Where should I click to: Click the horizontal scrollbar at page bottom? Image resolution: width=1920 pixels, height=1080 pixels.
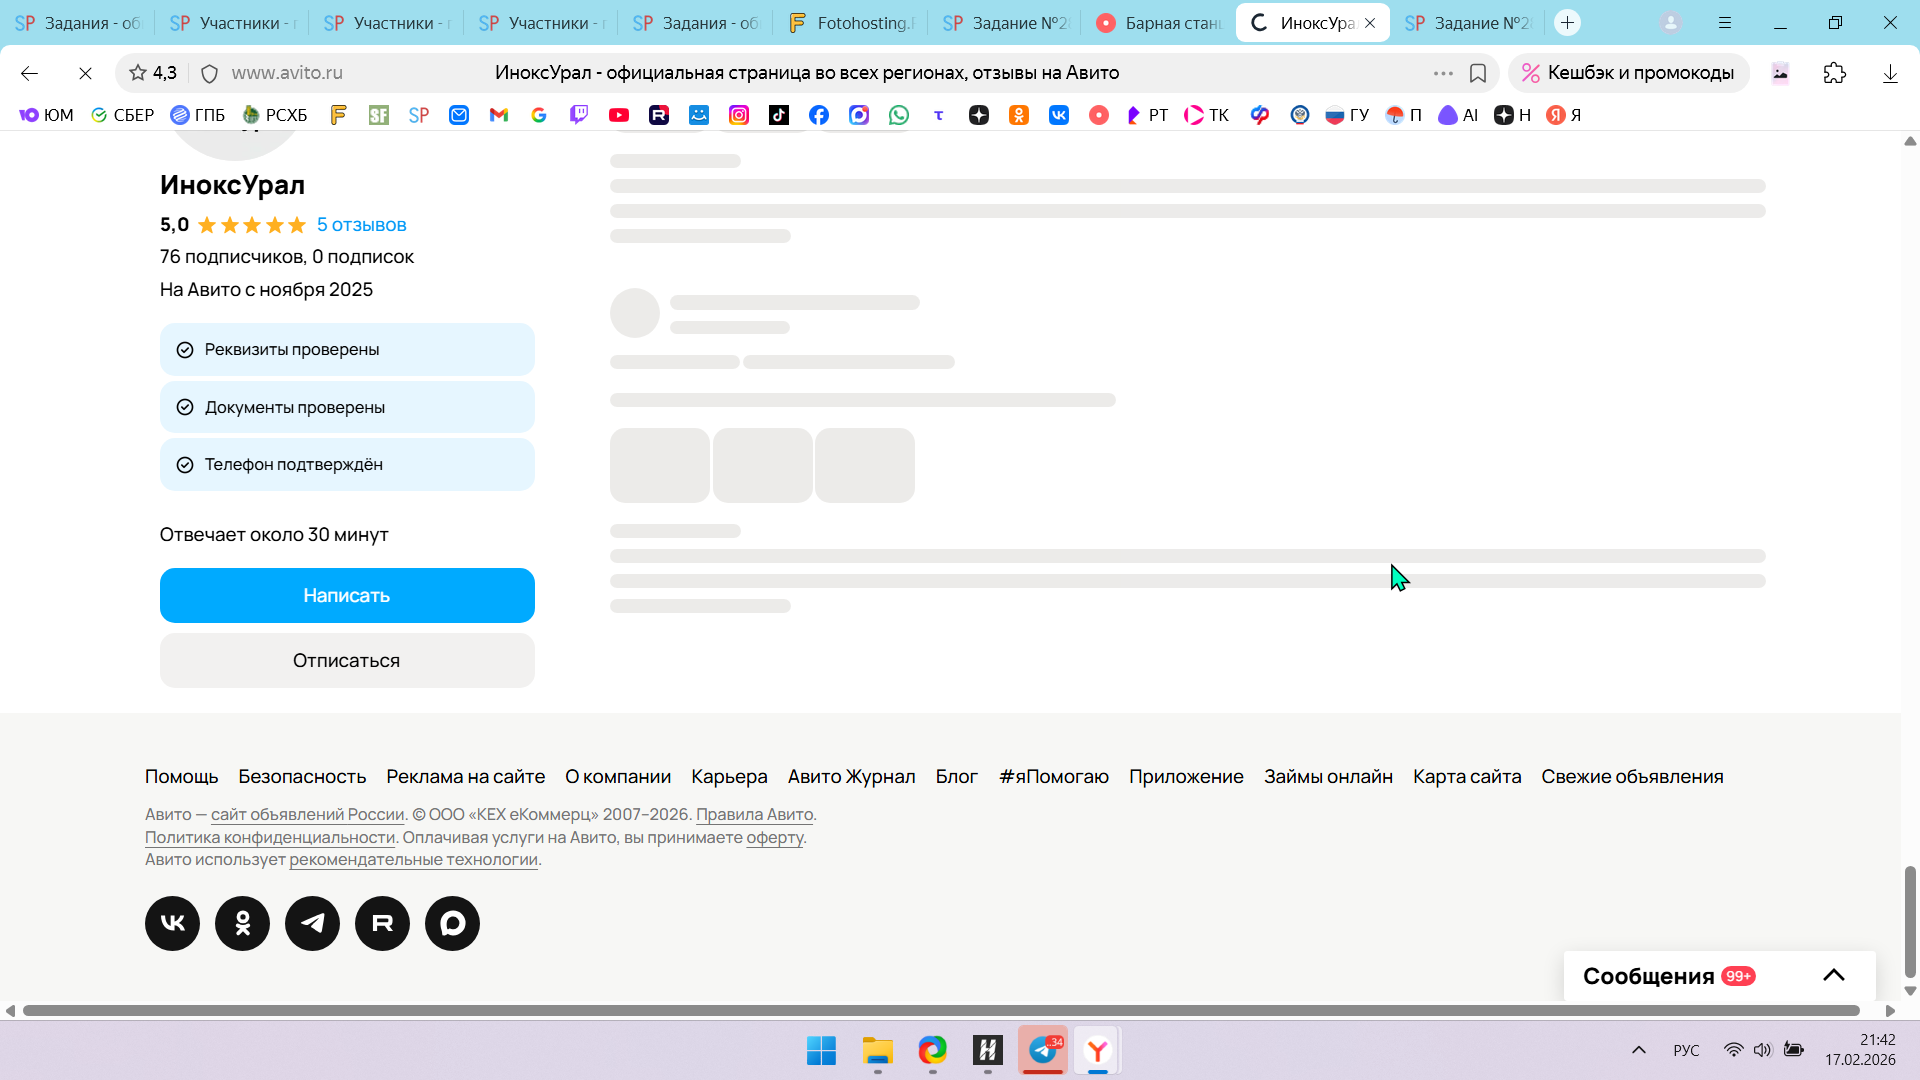tap(940, 1010)
